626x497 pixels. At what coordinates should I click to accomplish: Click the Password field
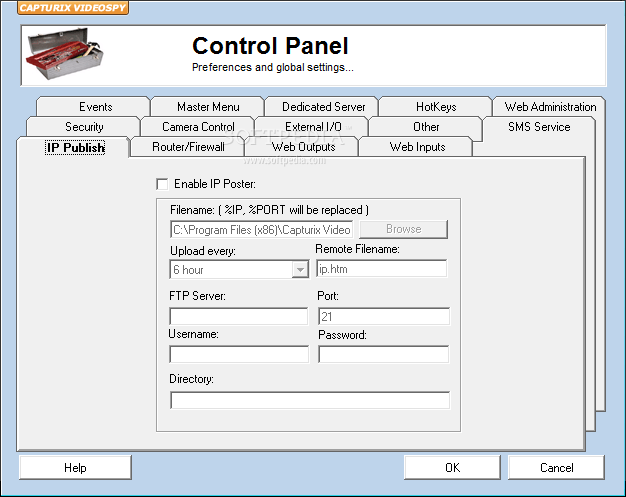tap(384, 354)
